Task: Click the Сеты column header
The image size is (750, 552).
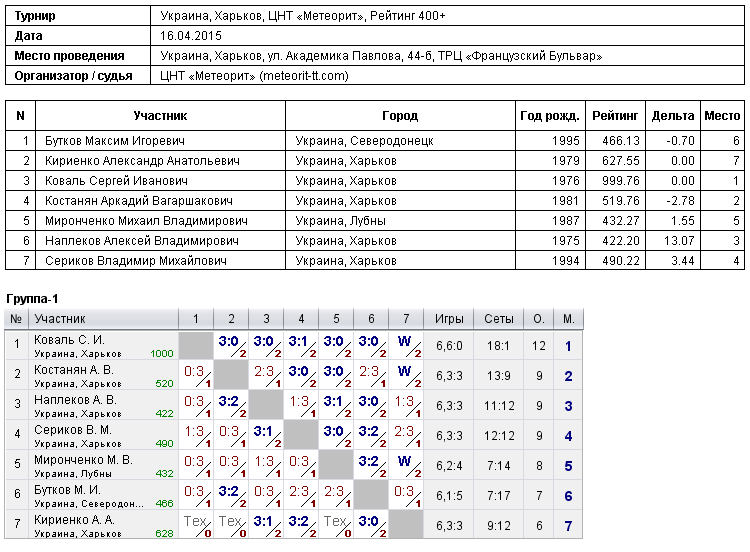Action: click(x=498, y=319)
